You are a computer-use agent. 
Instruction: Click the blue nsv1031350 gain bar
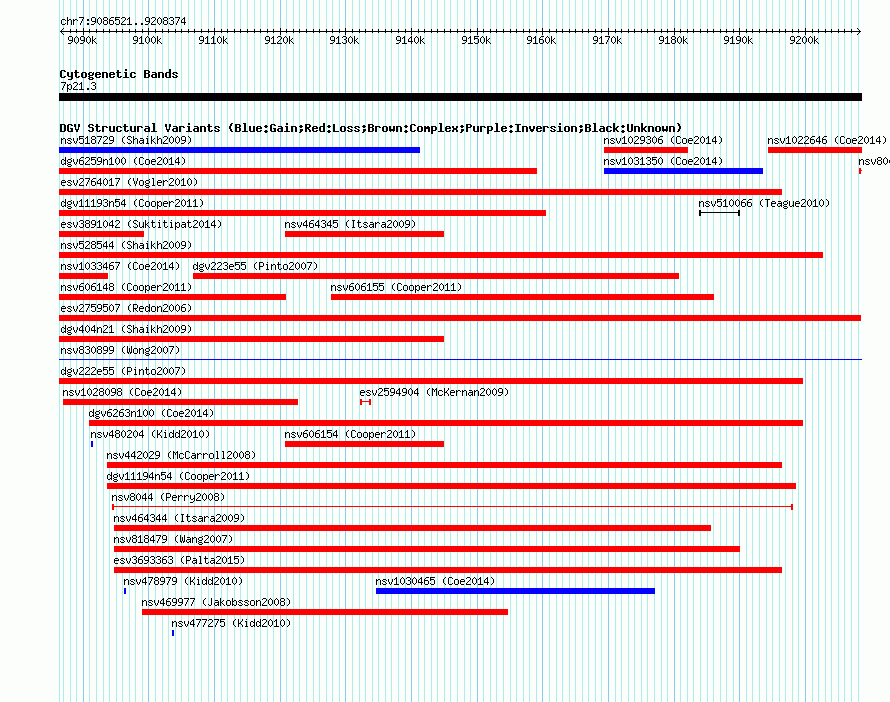[683, 171]
